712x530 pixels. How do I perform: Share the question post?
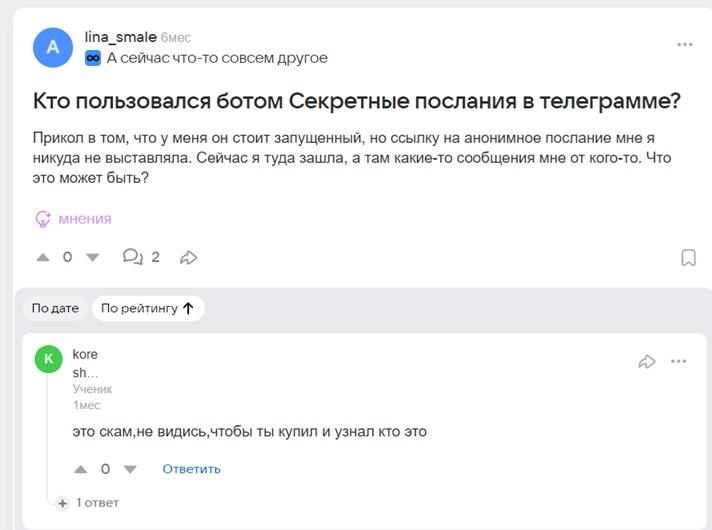point(188,257)
